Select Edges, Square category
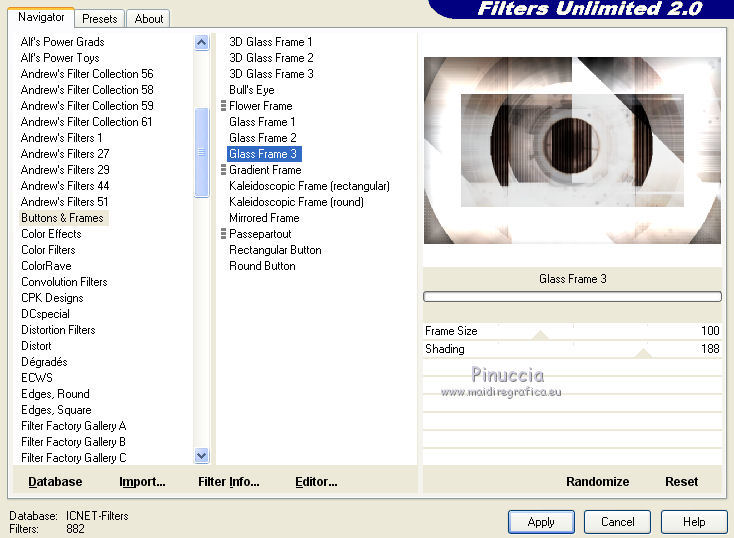Image resolution: width=734 pixels, height=538 pixels. (56, 410)
